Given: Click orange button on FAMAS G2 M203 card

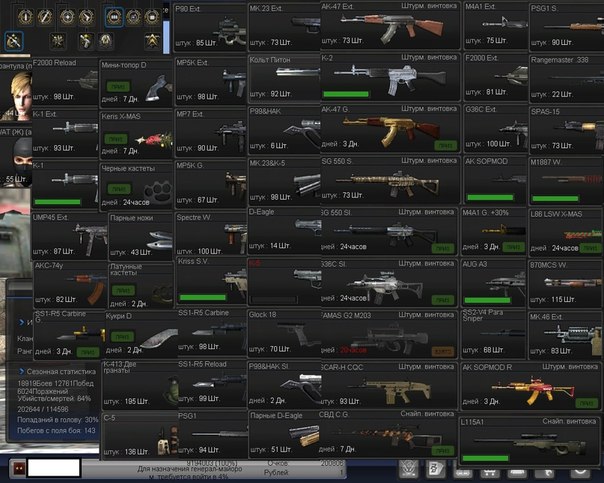Looking at the screenshot, I should pyautogui.click(x=443, y=351).
